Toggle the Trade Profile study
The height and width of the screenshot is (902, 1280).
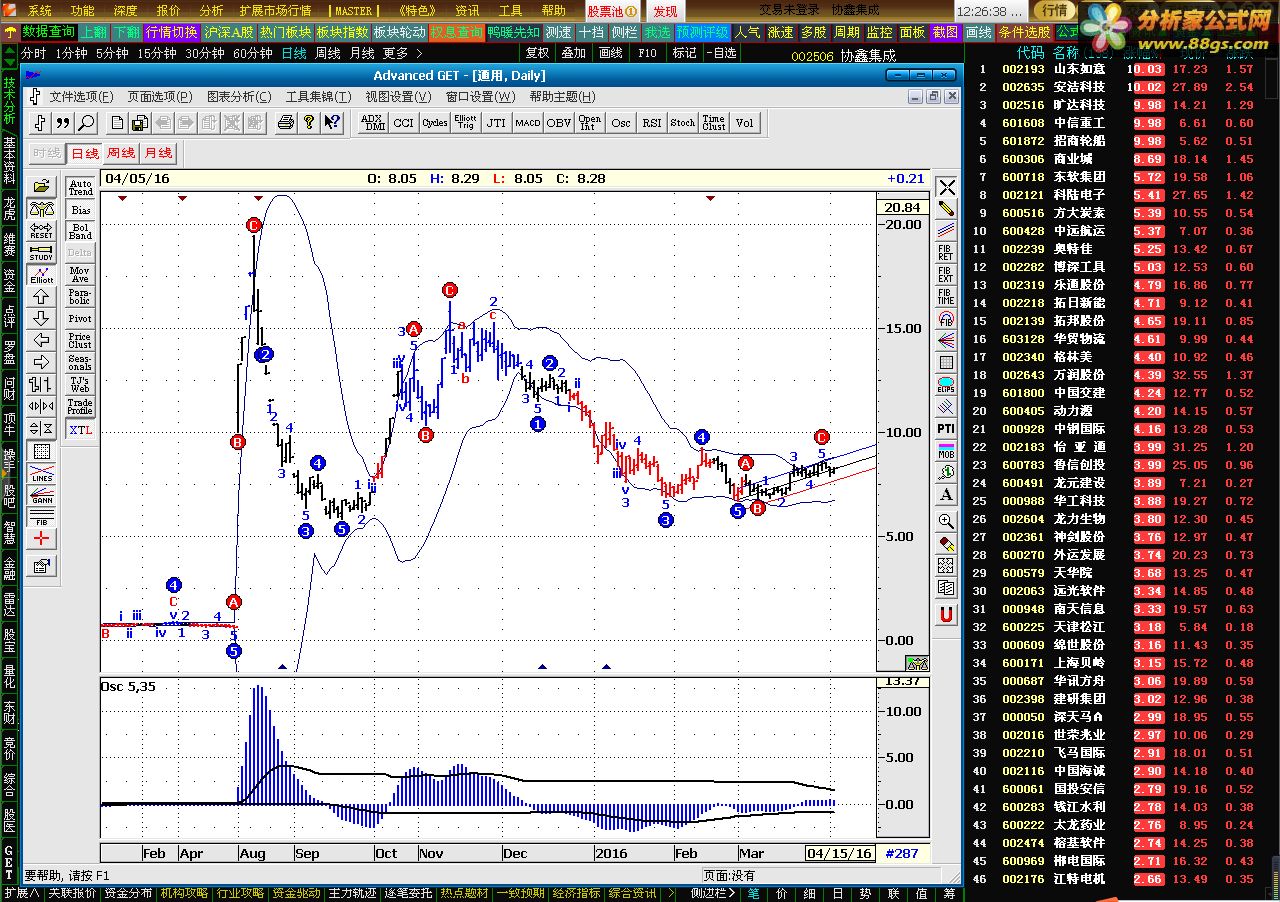[80, 407]
